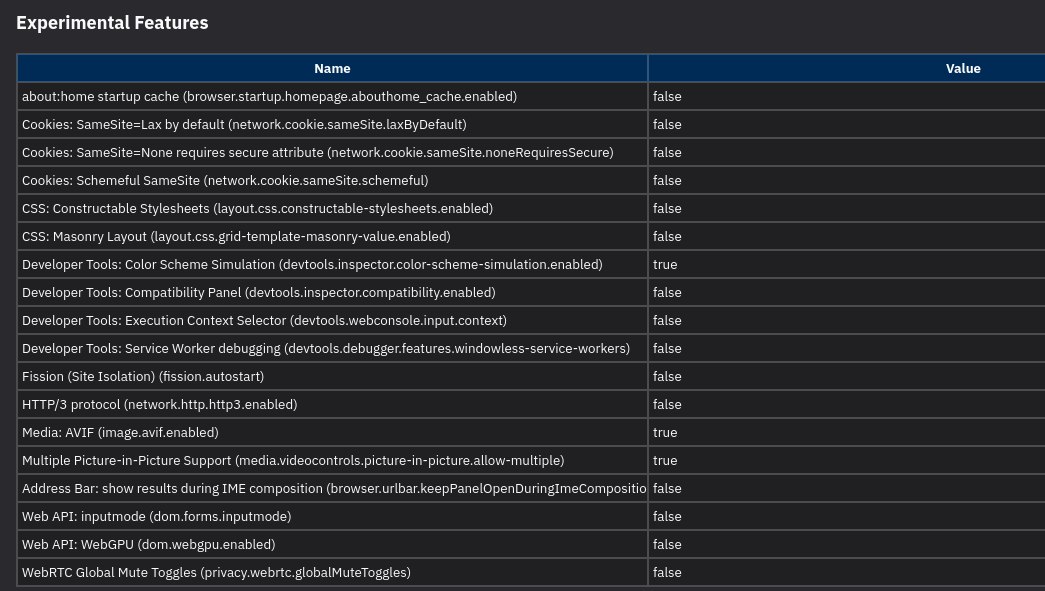Select Web API: inputmode entry
The image size is (1045, 591).
point(157,516)
